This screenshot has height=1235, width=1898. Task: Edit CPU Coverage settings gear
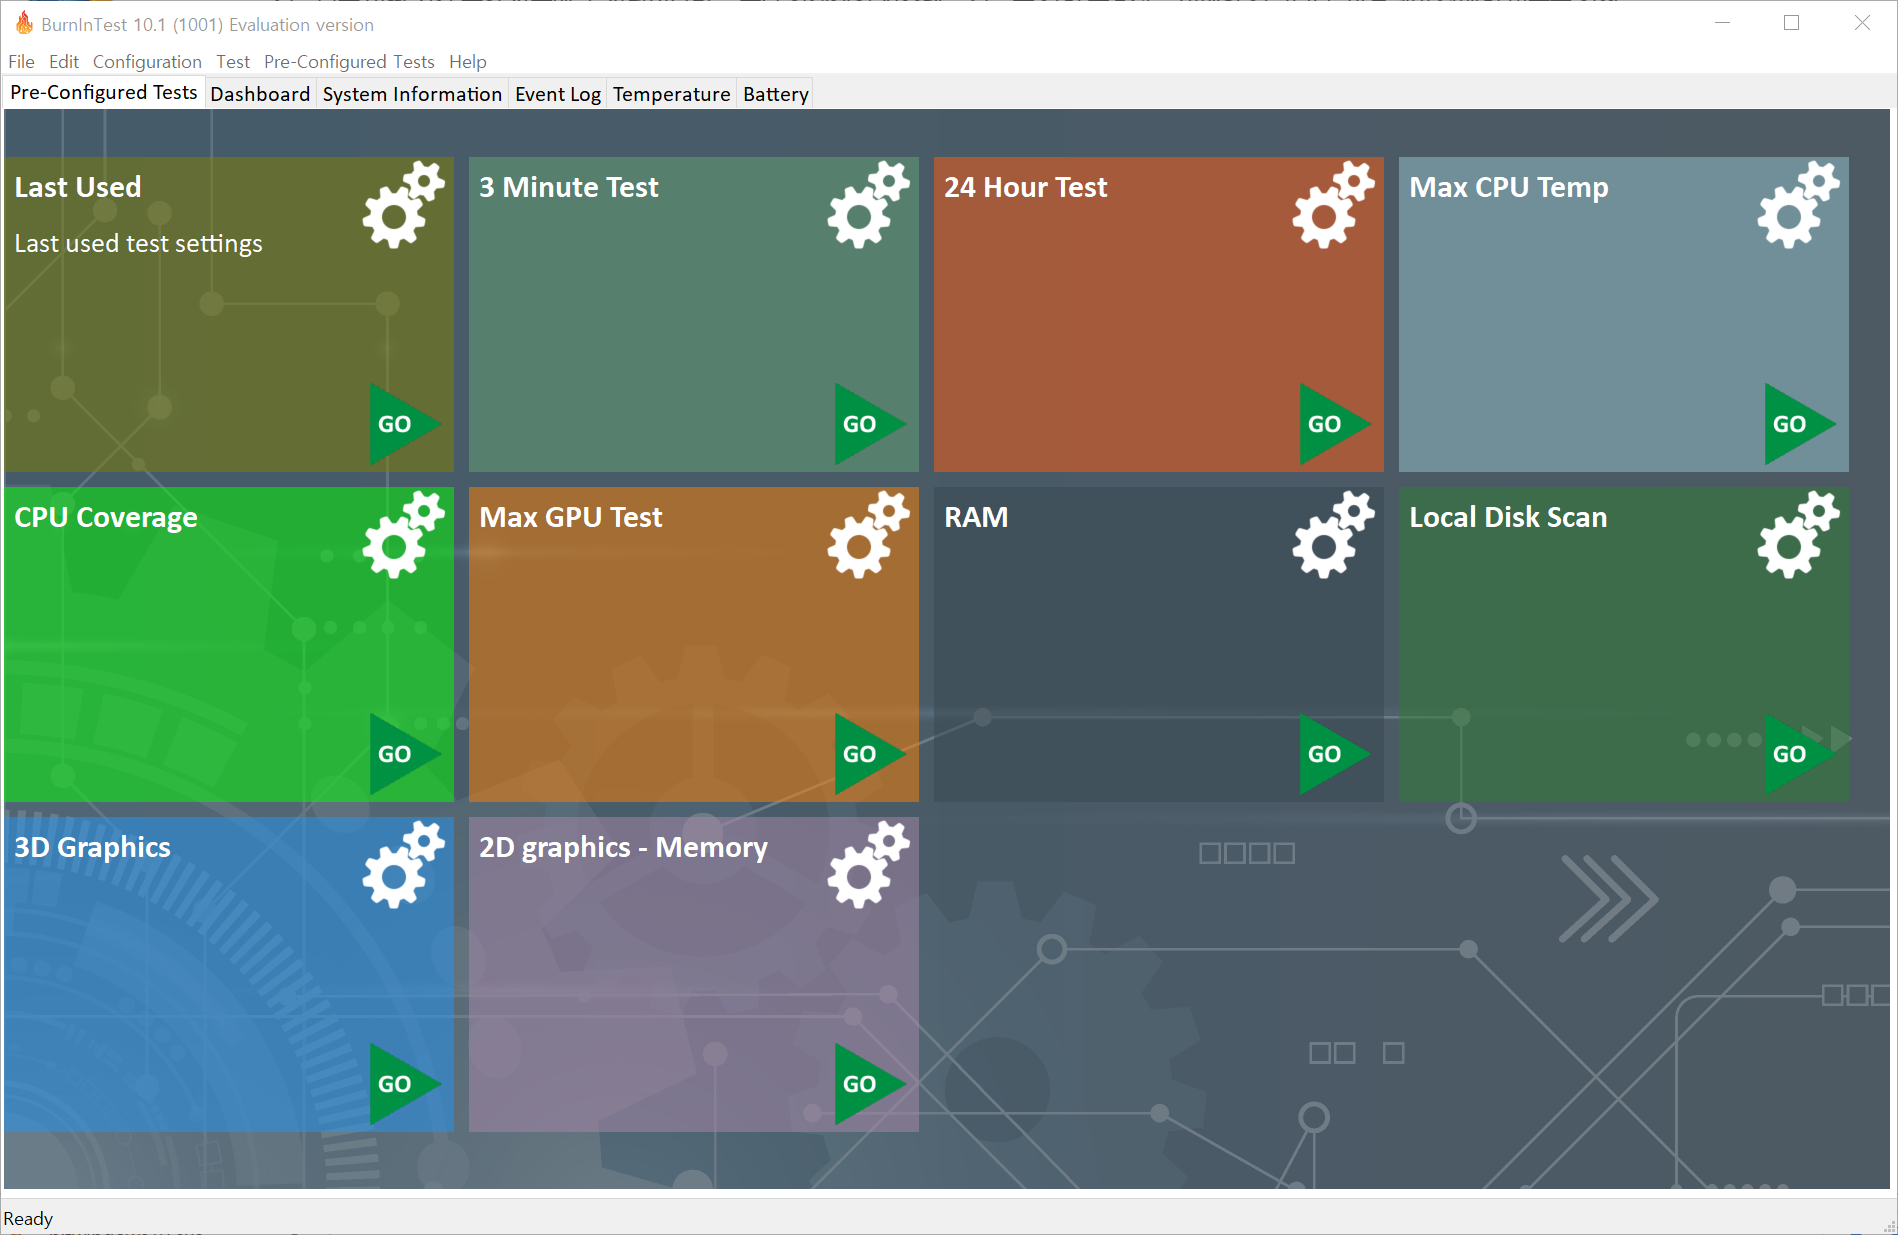[x=403, y=535]
